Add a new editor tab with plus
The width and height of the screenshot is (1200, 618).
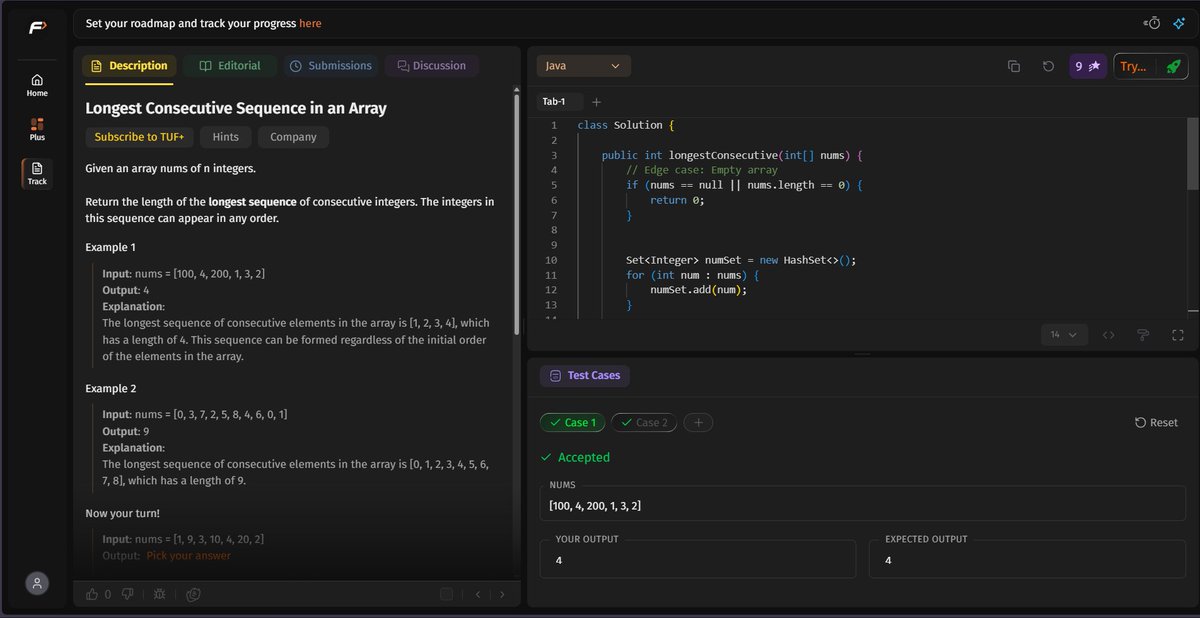pos(597,102)
